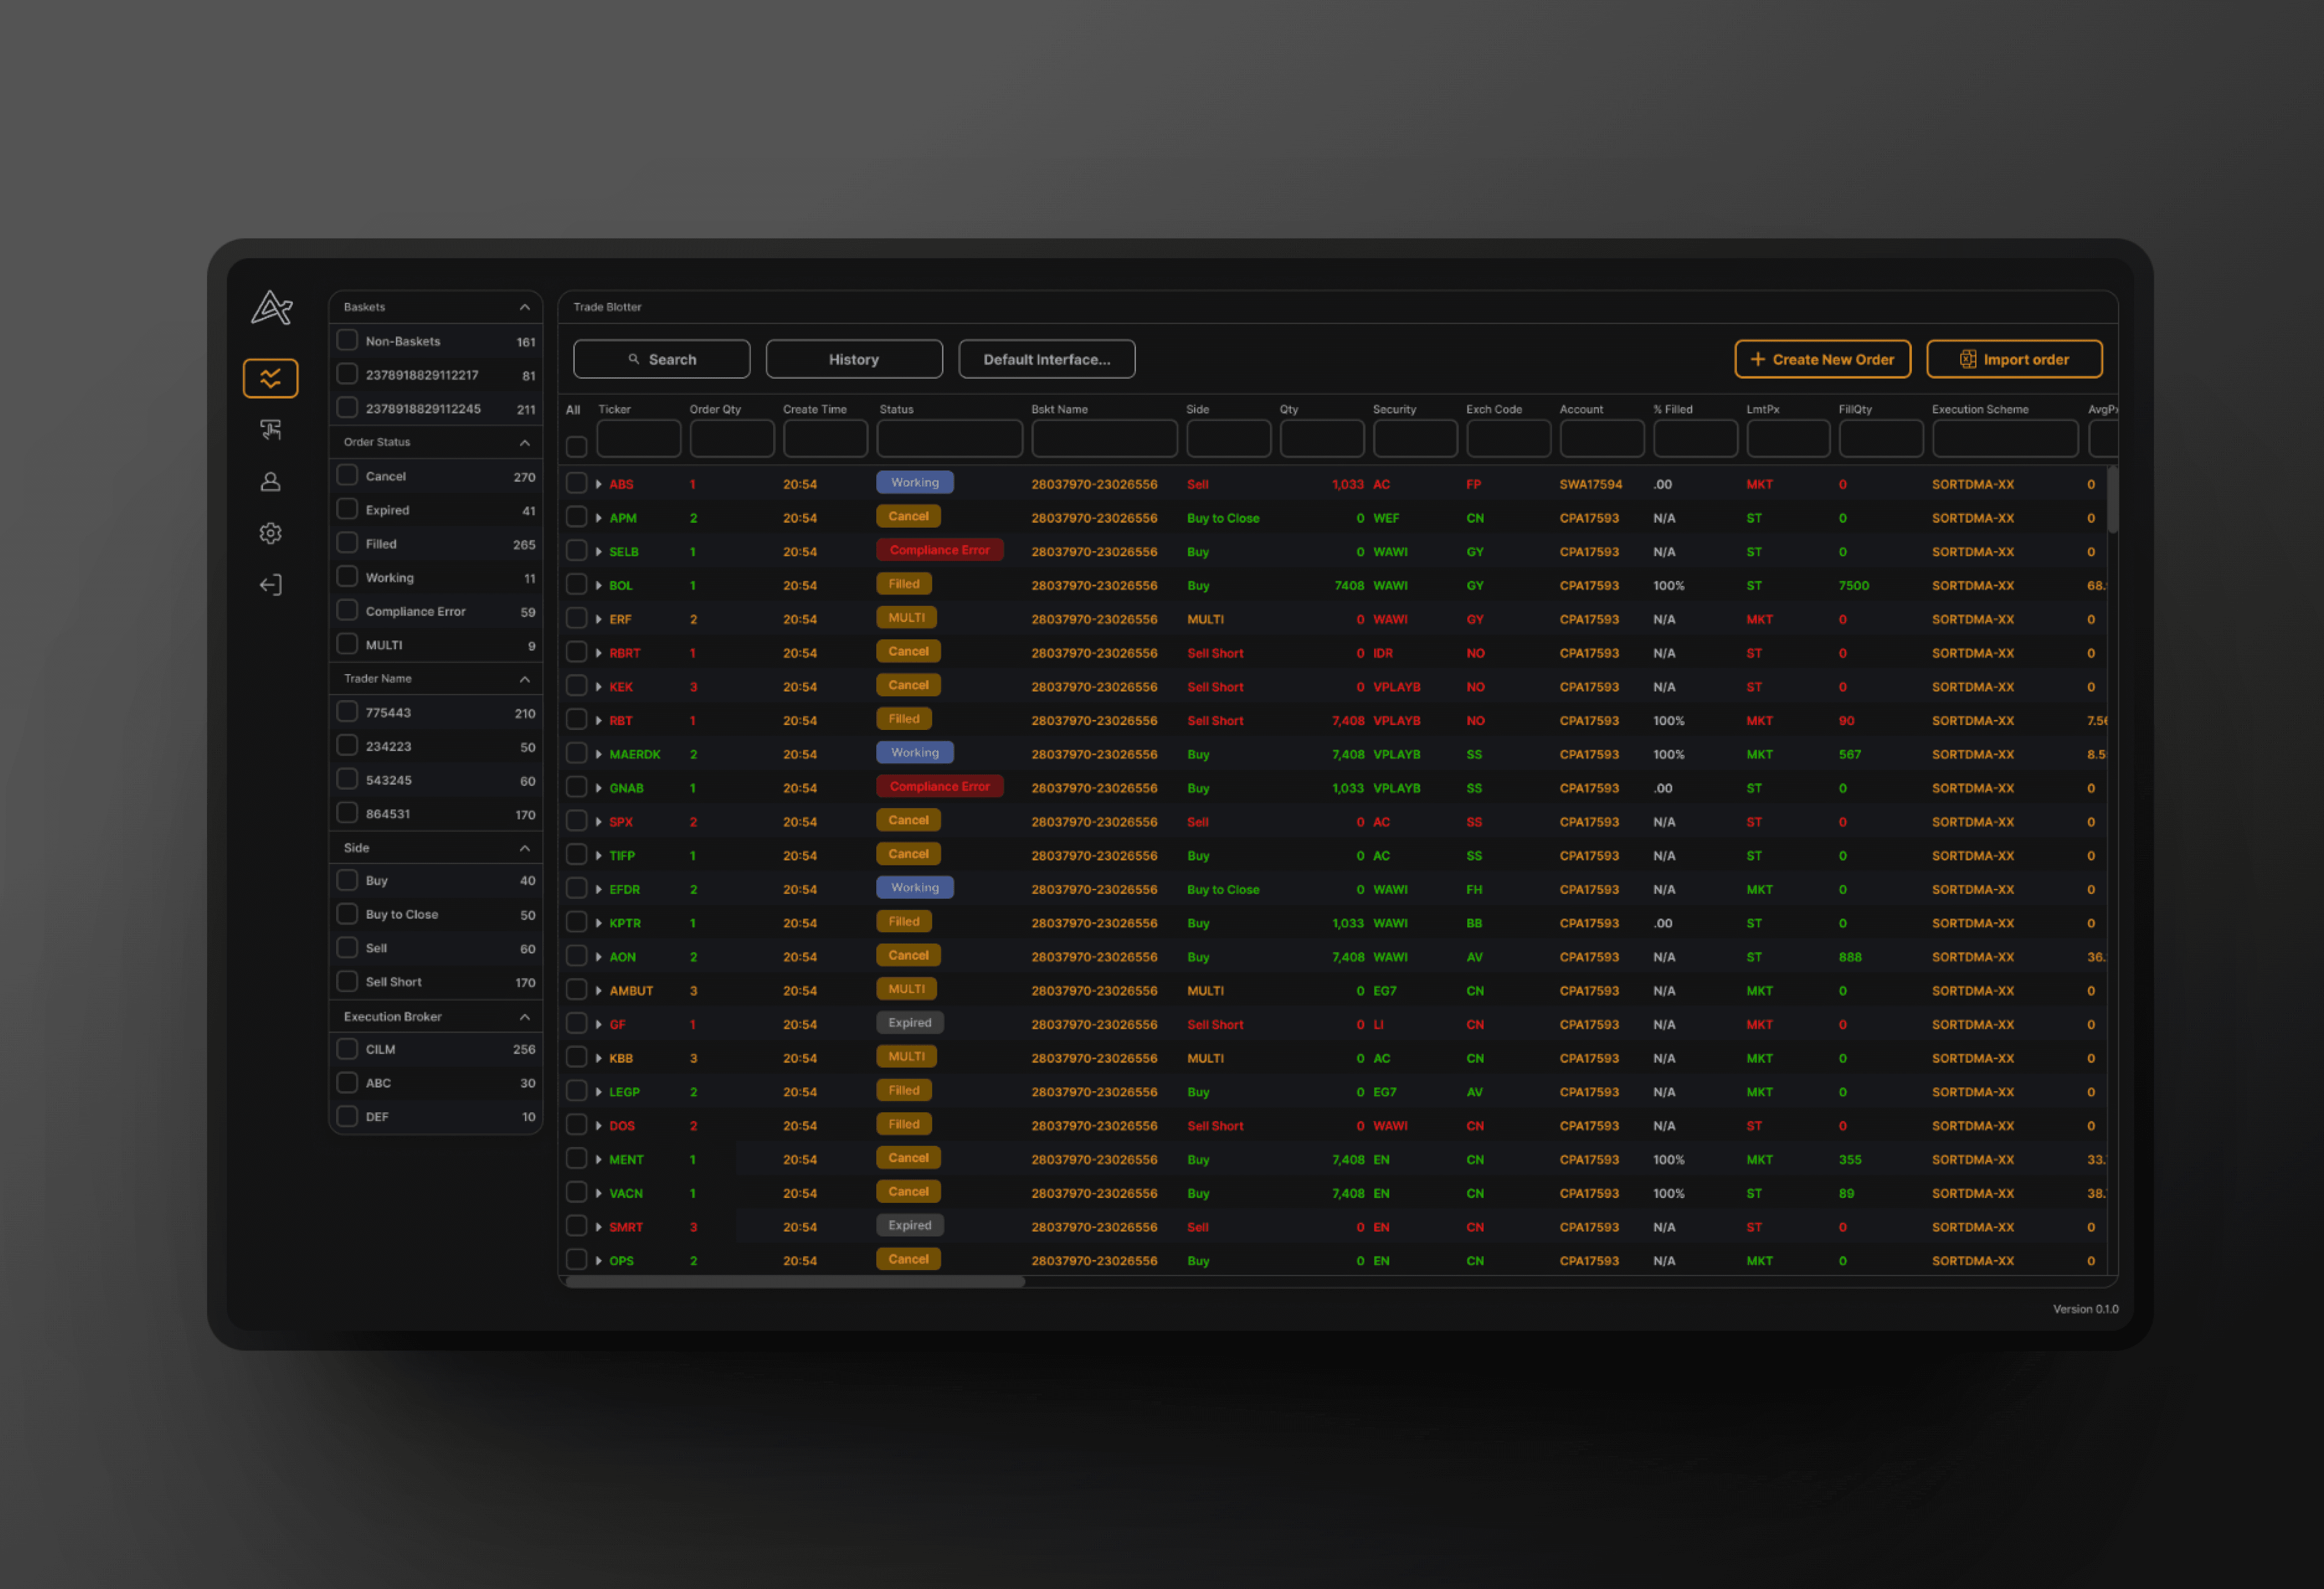
Task: Click the Status column header
Action: [896, 409]
